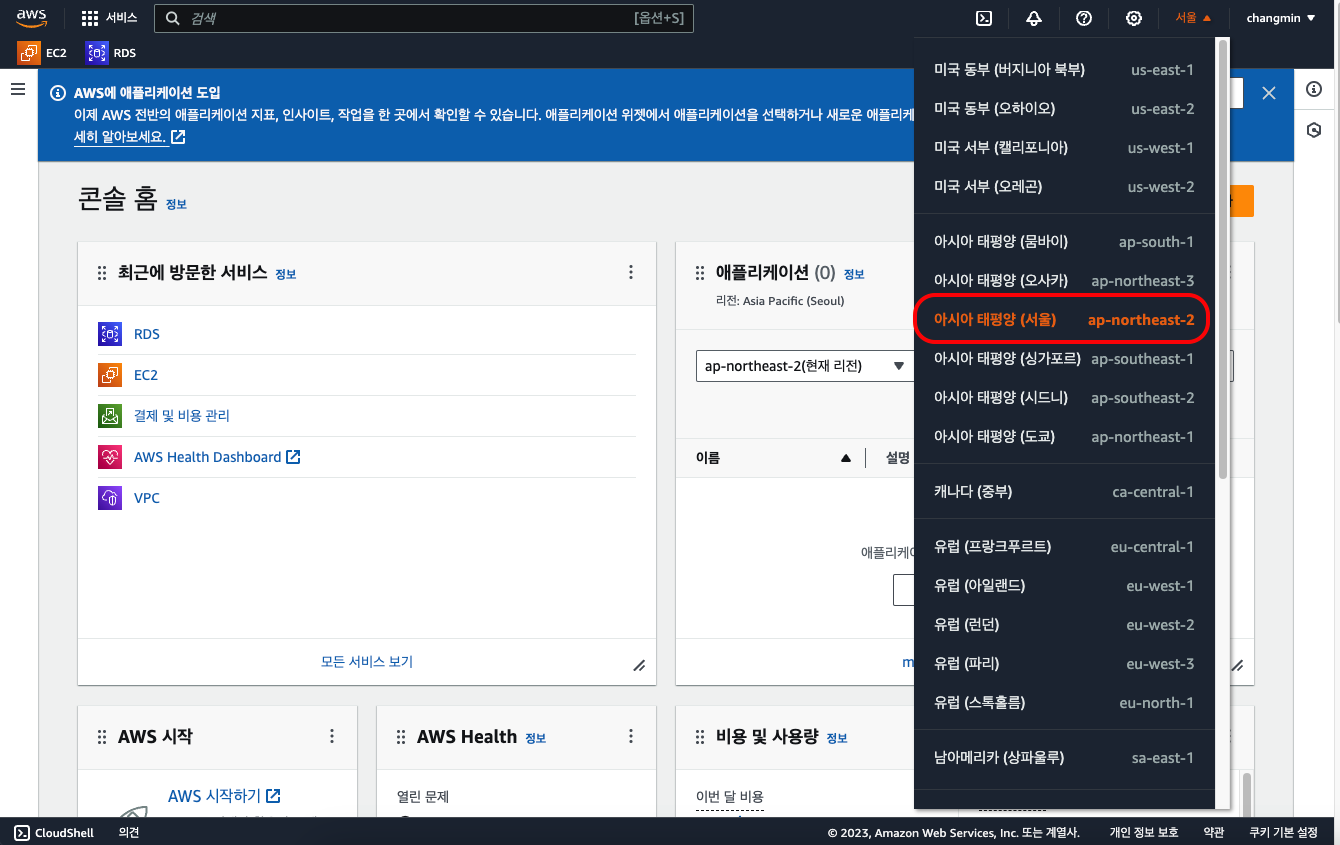Open the help question mark menu

1084,18
